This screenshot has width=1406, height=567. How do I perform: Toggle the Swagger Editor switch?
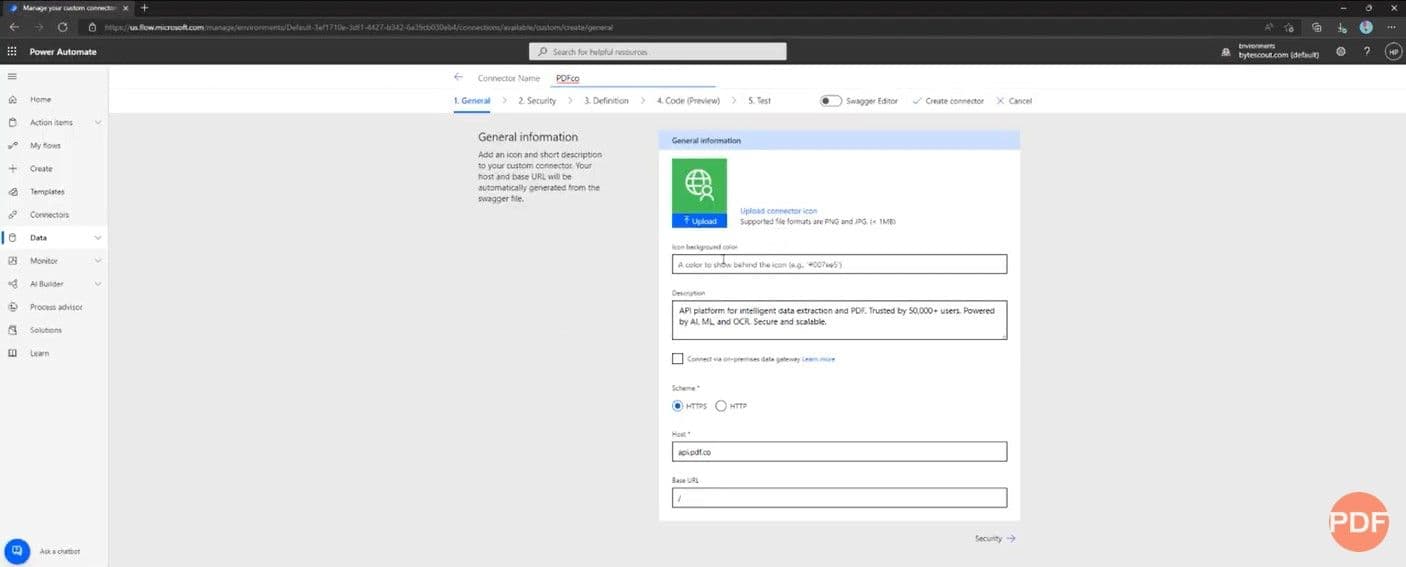(830, 101)
